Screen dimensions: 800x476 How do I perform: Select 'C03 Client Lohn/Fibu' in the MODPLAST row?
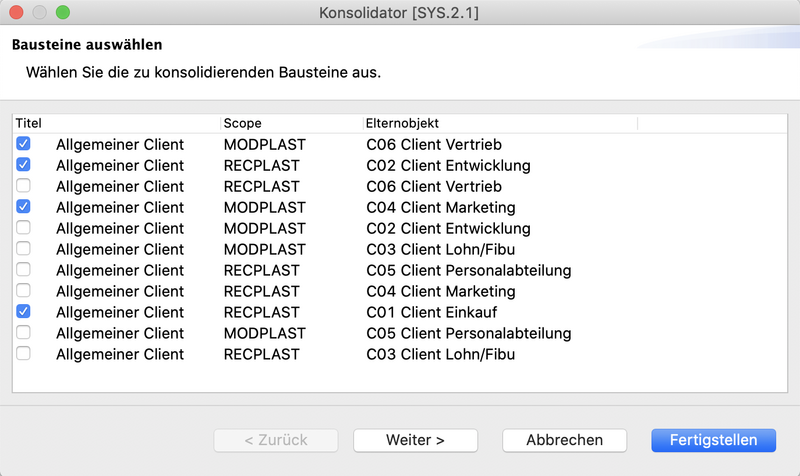441,249
